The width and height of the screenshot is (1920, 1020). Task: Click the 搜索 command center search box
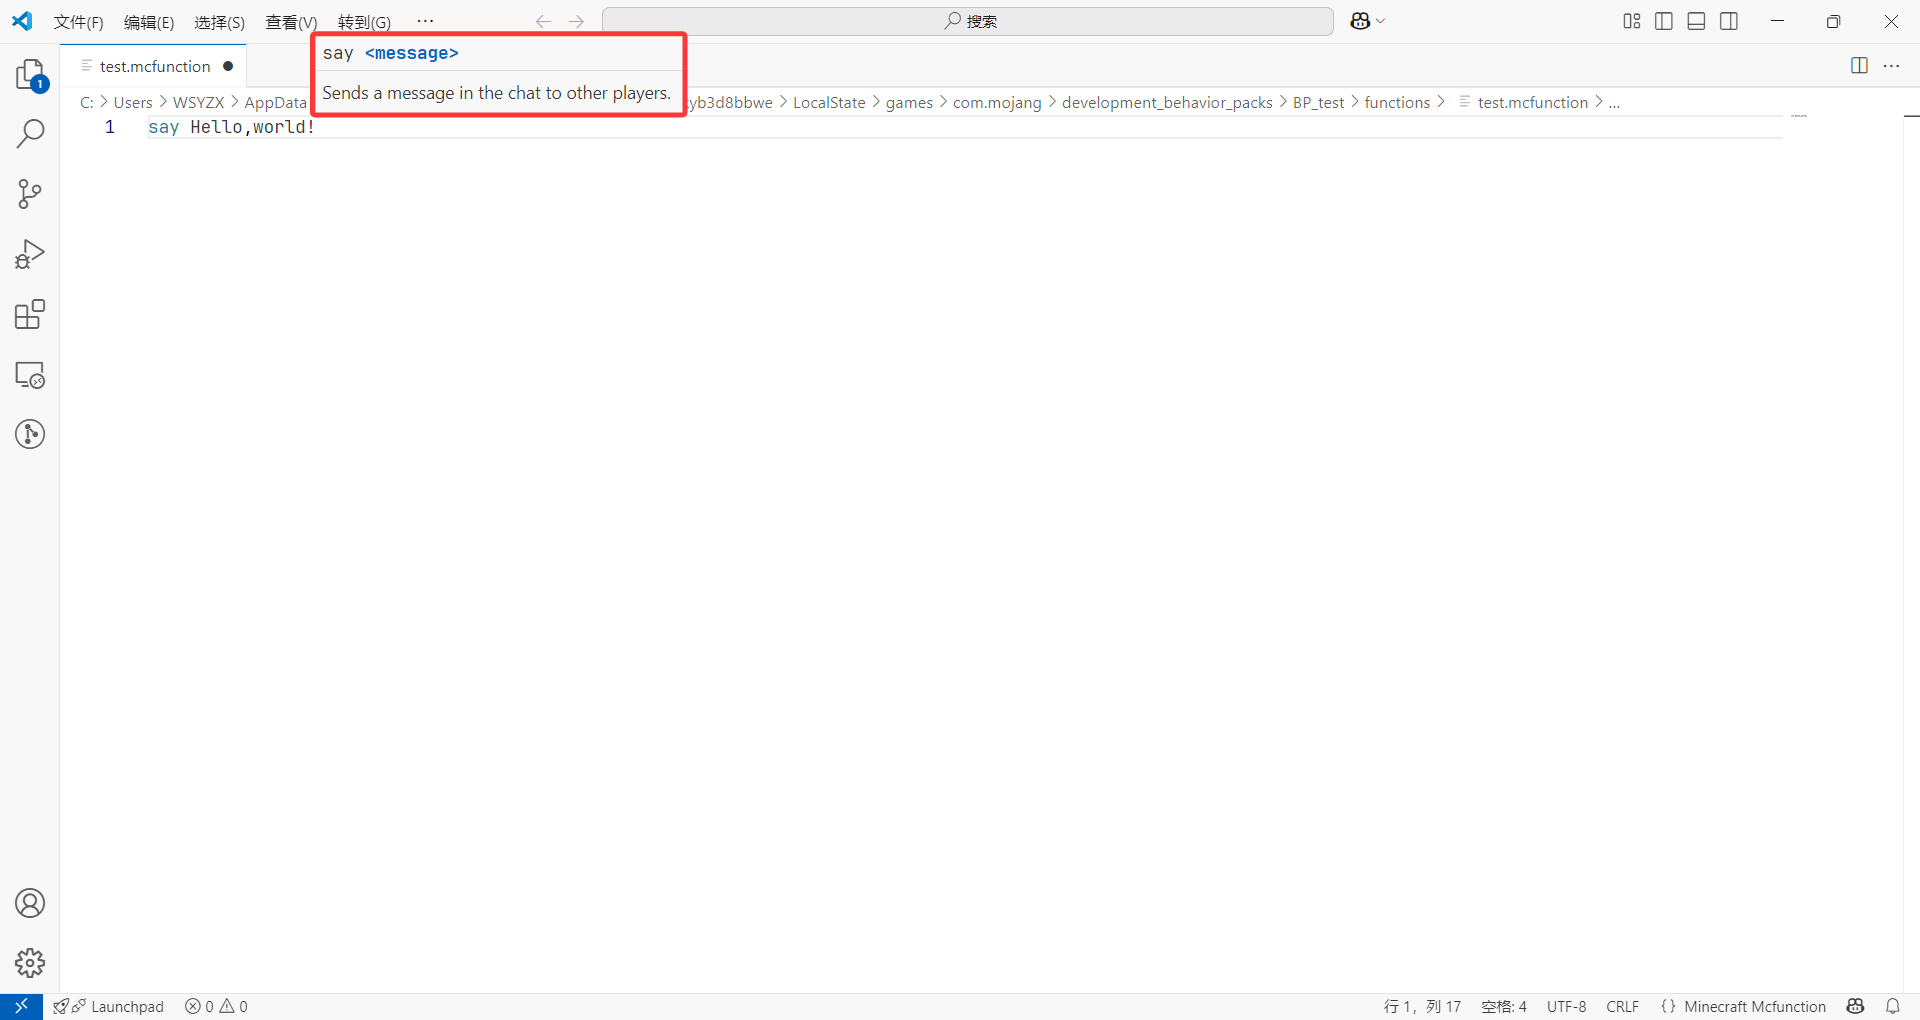click(x=968, y=21)
